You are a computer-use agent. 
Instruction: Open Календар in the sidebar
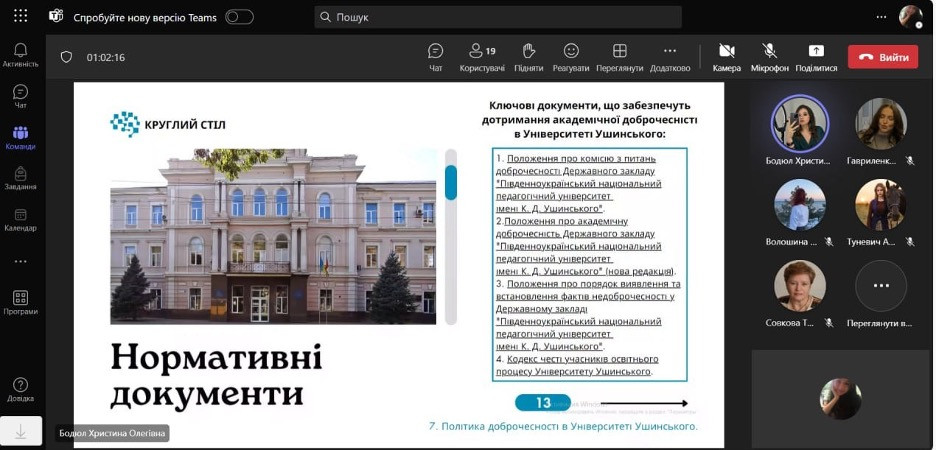[x=20, y=219]
